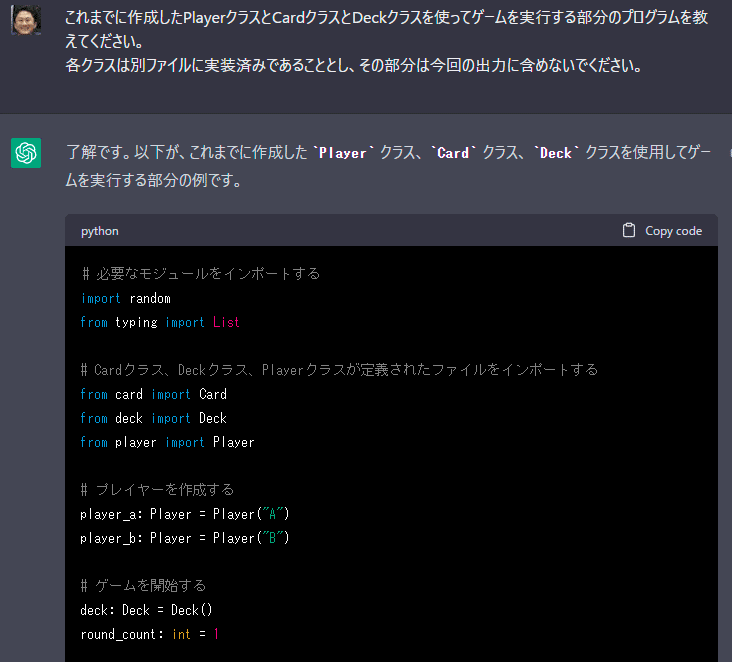Click the comment '# プレイヤーを作成する'
The height and width of the screenshot is (662, 732).
point(157,490)
